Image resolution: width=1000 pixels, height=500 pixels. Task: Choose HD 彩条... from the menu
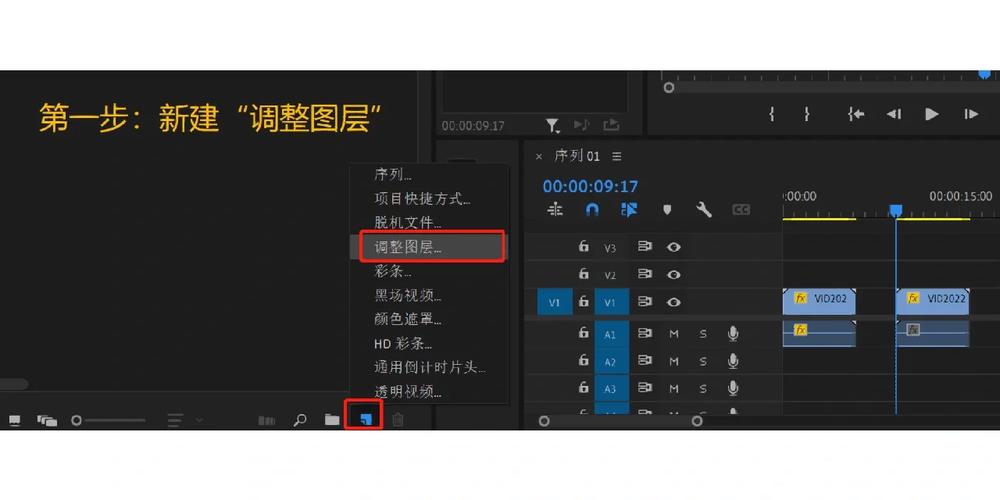coord(403,344)
